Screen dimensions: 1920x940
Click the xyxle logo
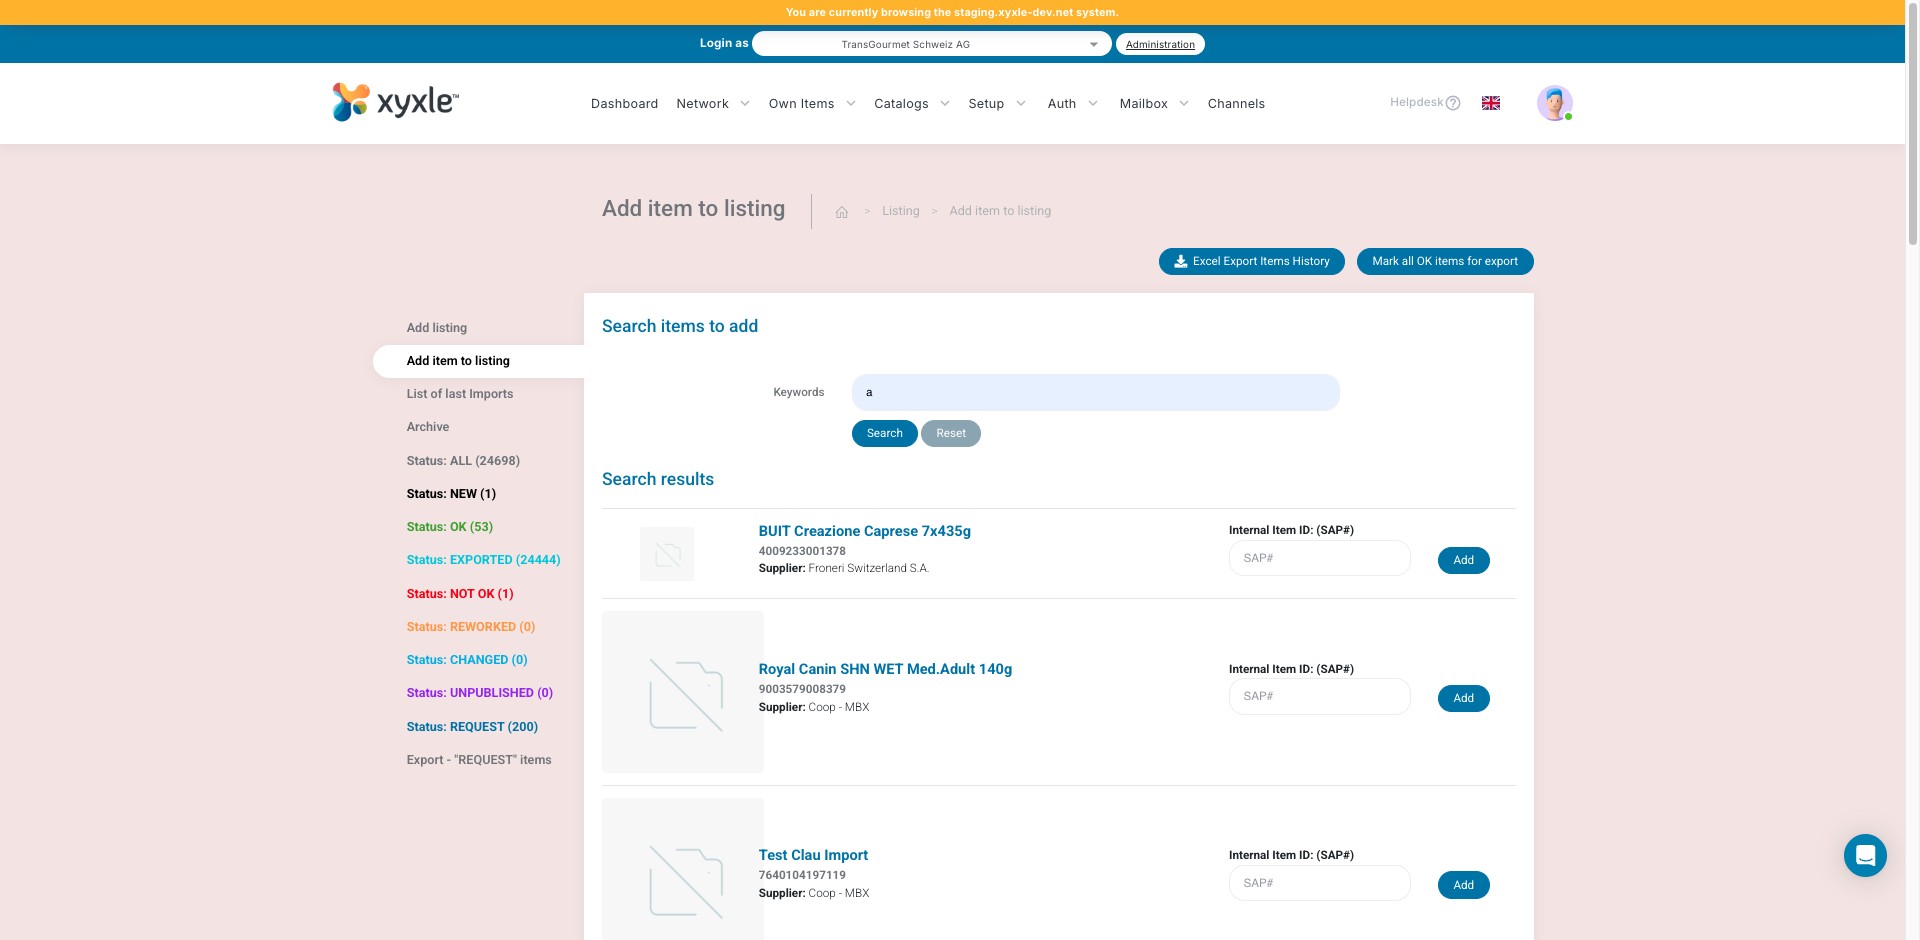[x=395, y=102]
